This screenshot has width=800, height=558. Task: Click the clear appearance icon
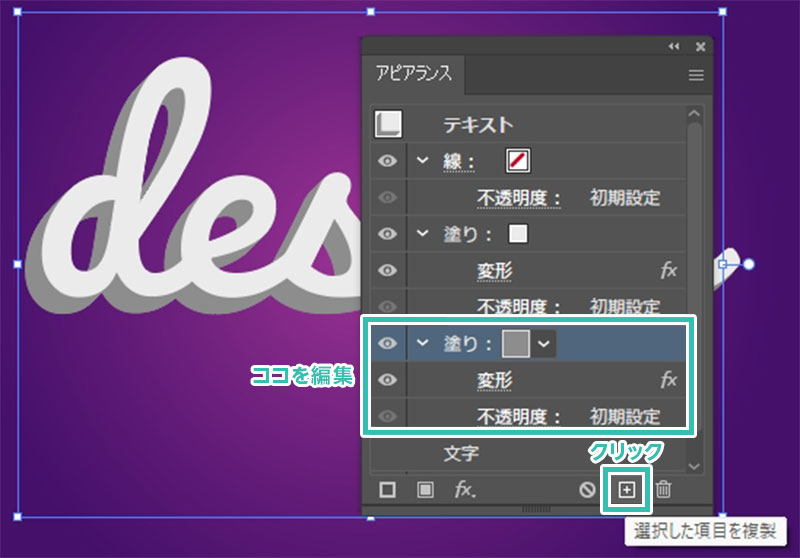tap(587, 490)
